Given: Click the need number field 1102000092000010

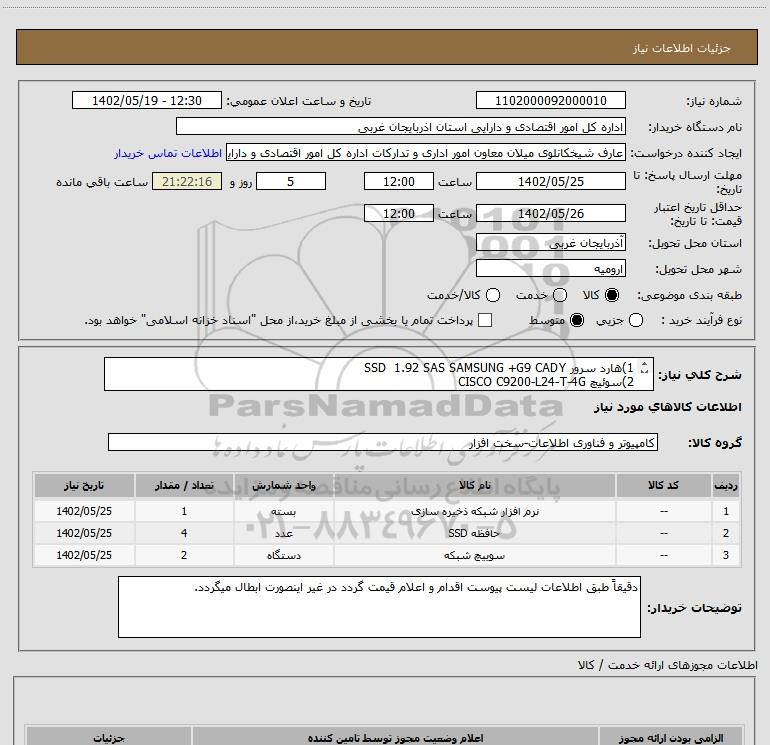Looking at the screenshot, I should (x=550, y=101).
